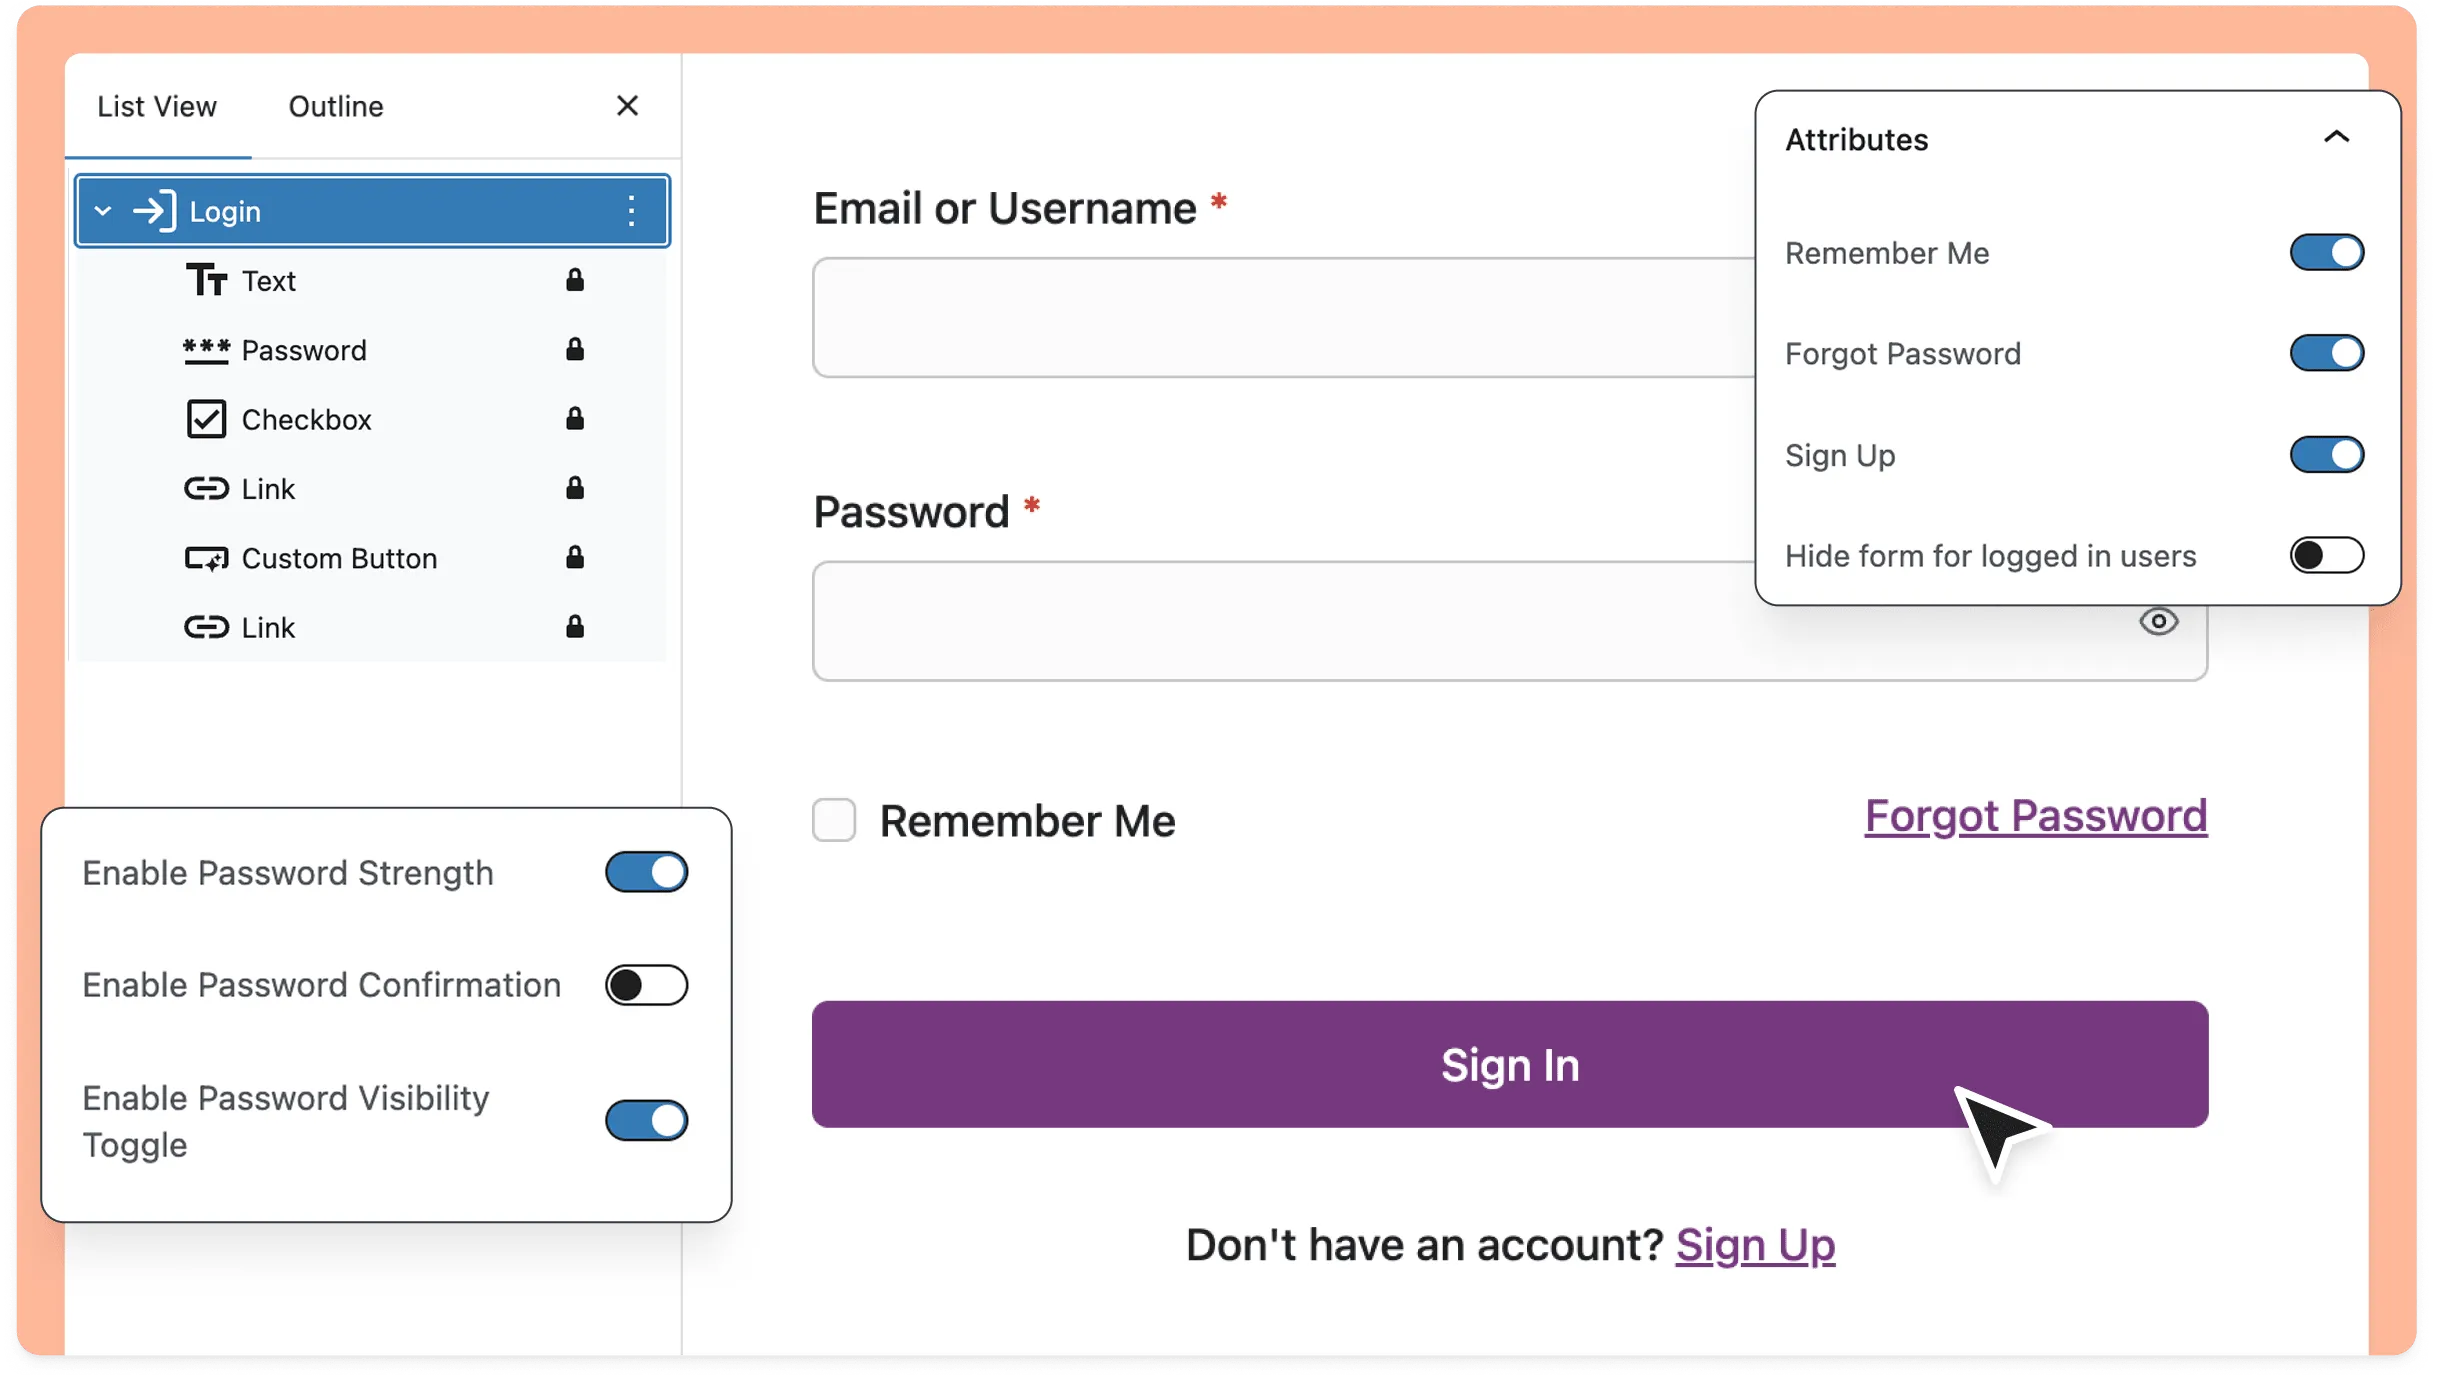Collapse the Attributes panel
Screen dimensions: 2443x1375
[2337, 137]
